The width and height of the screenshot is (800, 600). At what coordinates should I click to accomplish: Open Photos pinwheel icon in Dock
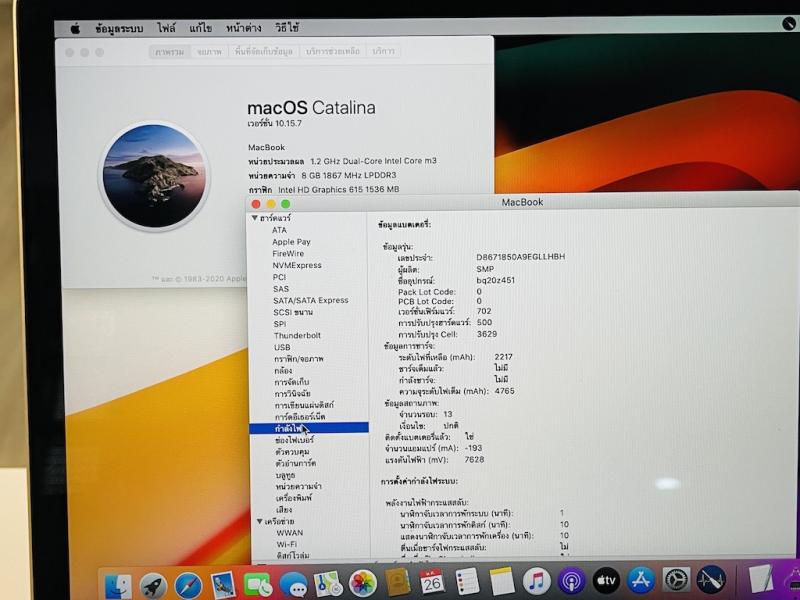(363, 584)
